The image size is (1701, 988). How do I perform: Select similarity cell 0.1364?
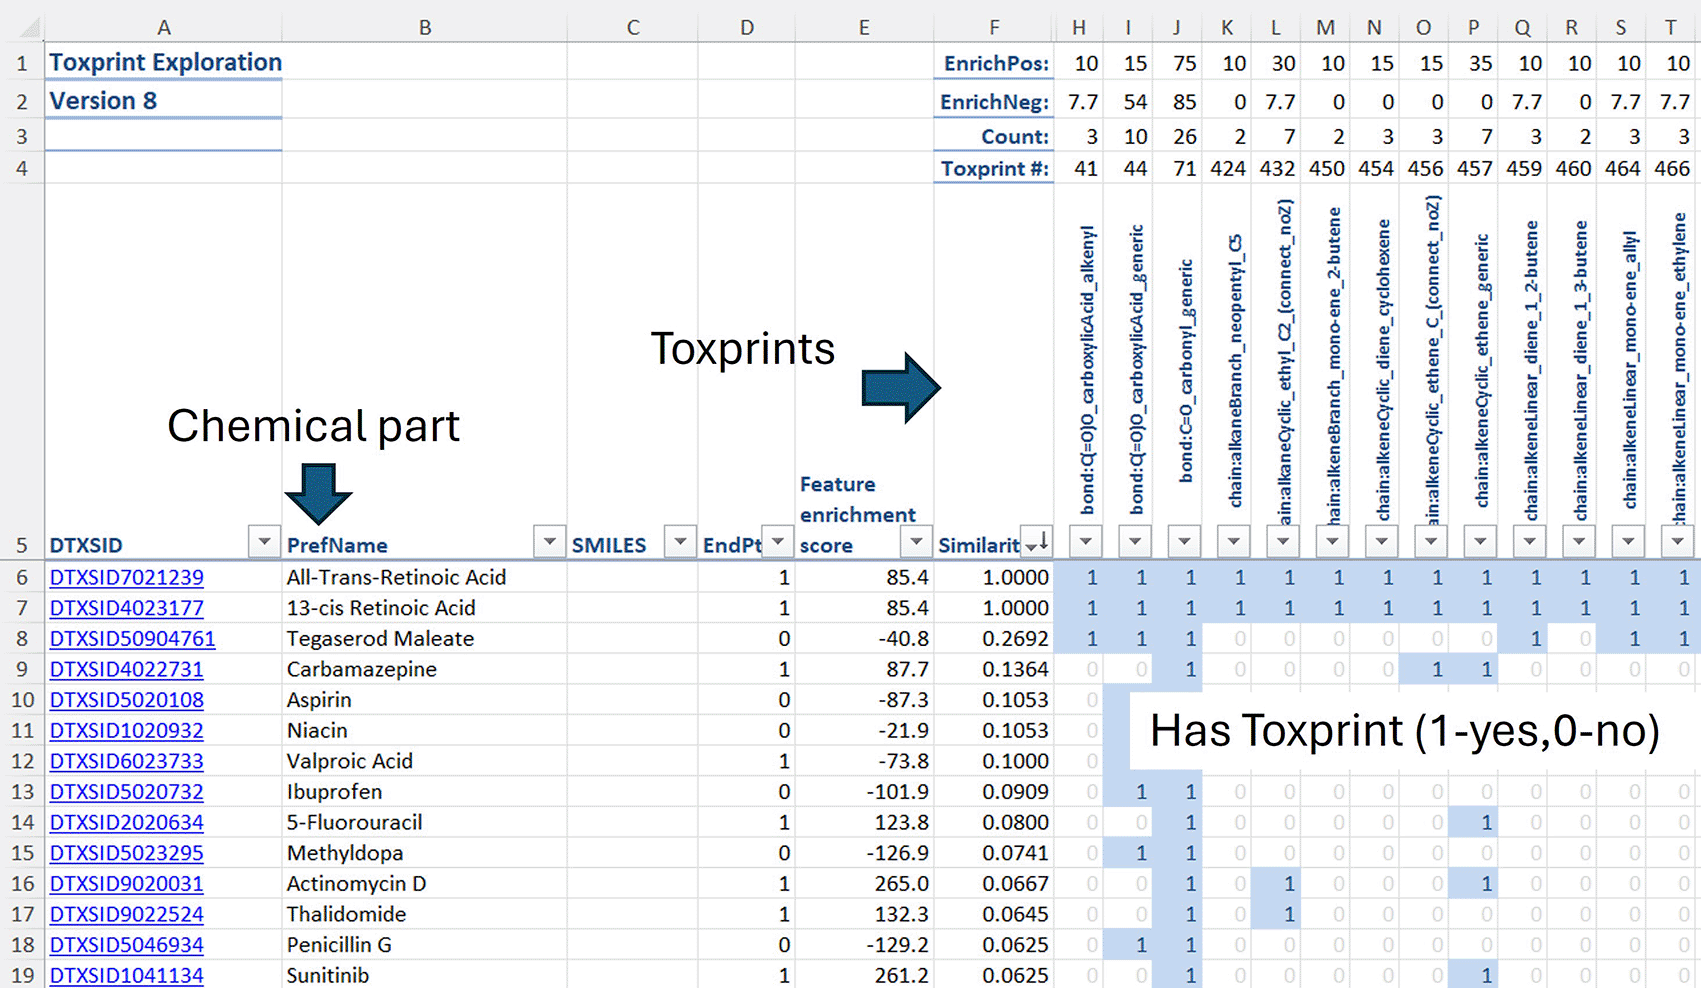994,669
